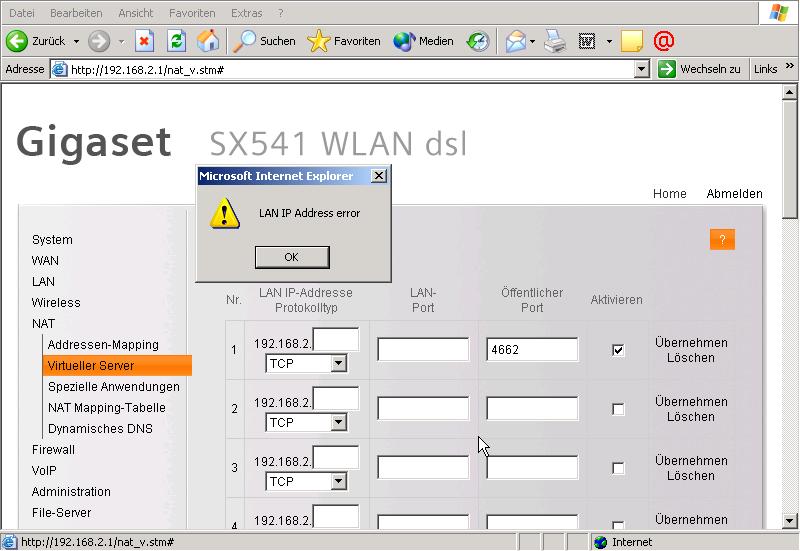
Task: Close the Microsoft Internet Explorer dialog
Action: 379,176
